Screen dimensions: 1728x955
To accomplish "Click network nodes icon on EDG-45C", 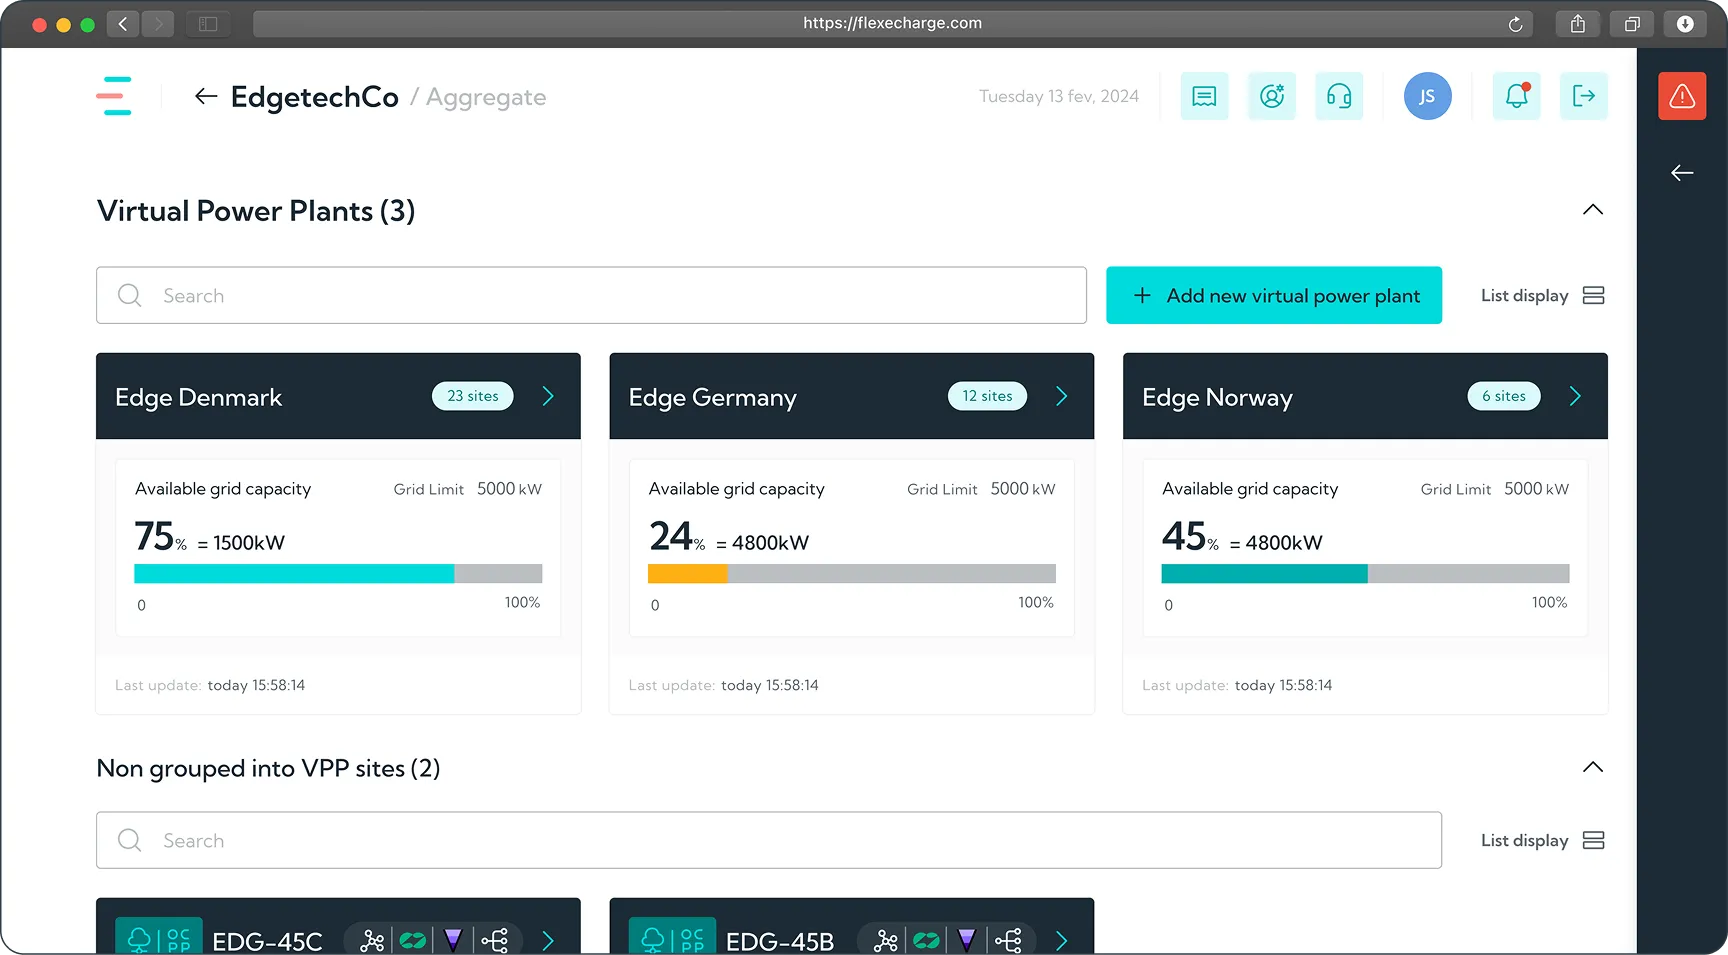I will pyautogui.click(x=372, y=941).
